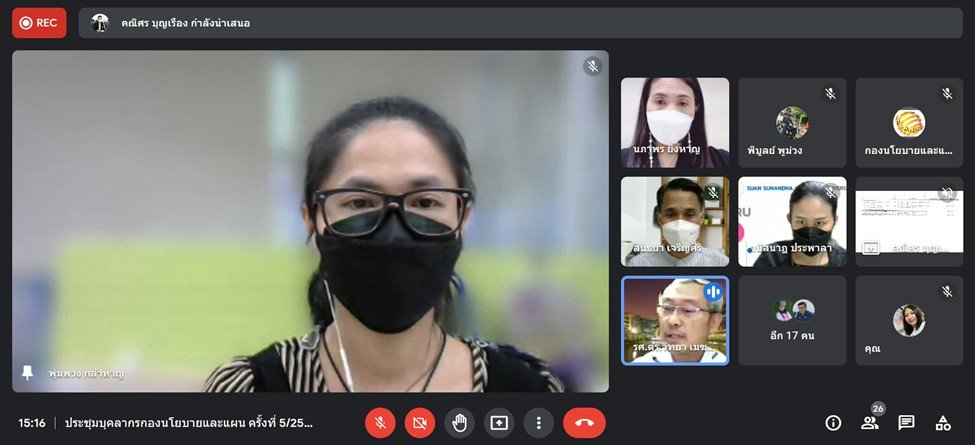Image resolution: width=975 pixels, height=445 pixels.
Task: Click the present screen button
Action: pyautogui.click(x=498, y=423)
